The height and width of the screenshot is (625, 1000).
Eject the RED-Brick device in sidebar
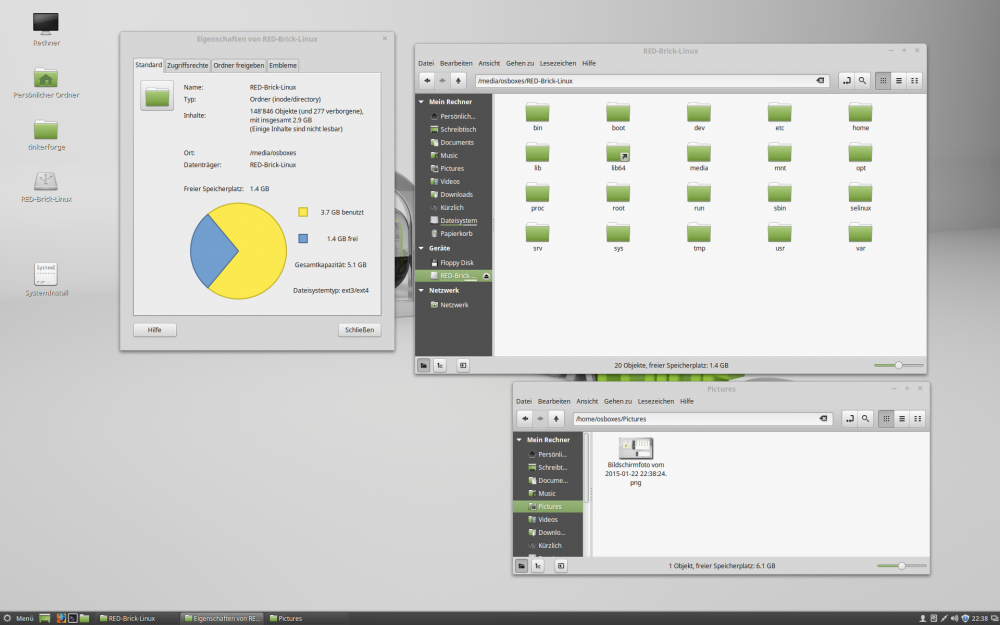point(486,275)
